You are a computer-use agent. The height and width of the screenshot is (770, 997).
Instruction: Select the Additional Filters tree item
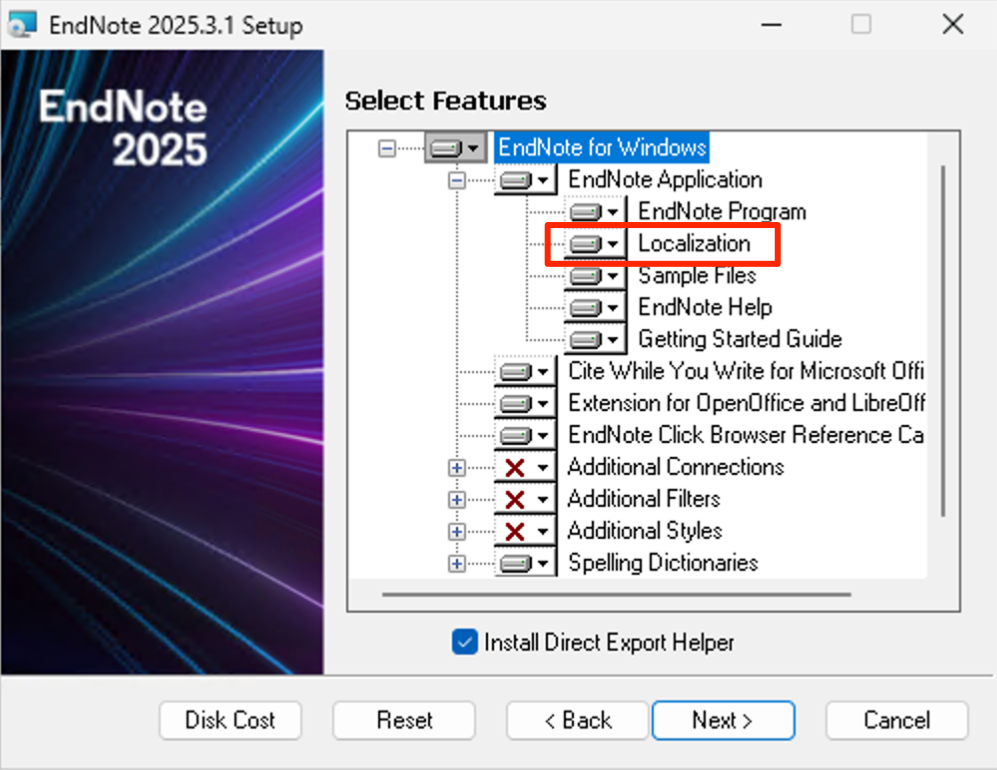click(x=643, y=498)
